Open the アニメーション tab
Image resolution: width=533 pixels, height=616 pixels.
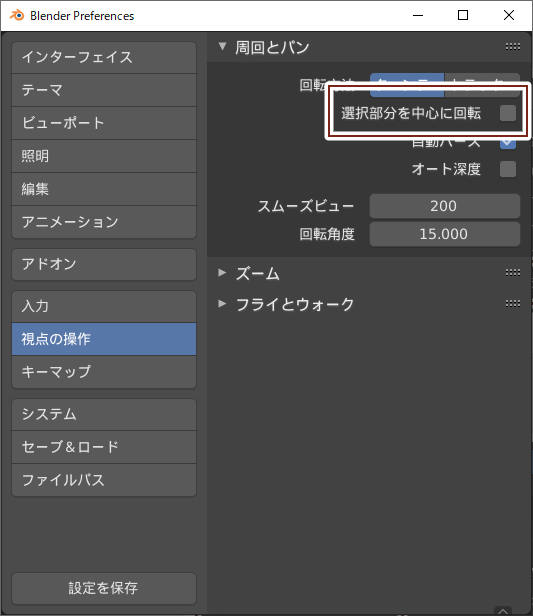pos(104,222)
